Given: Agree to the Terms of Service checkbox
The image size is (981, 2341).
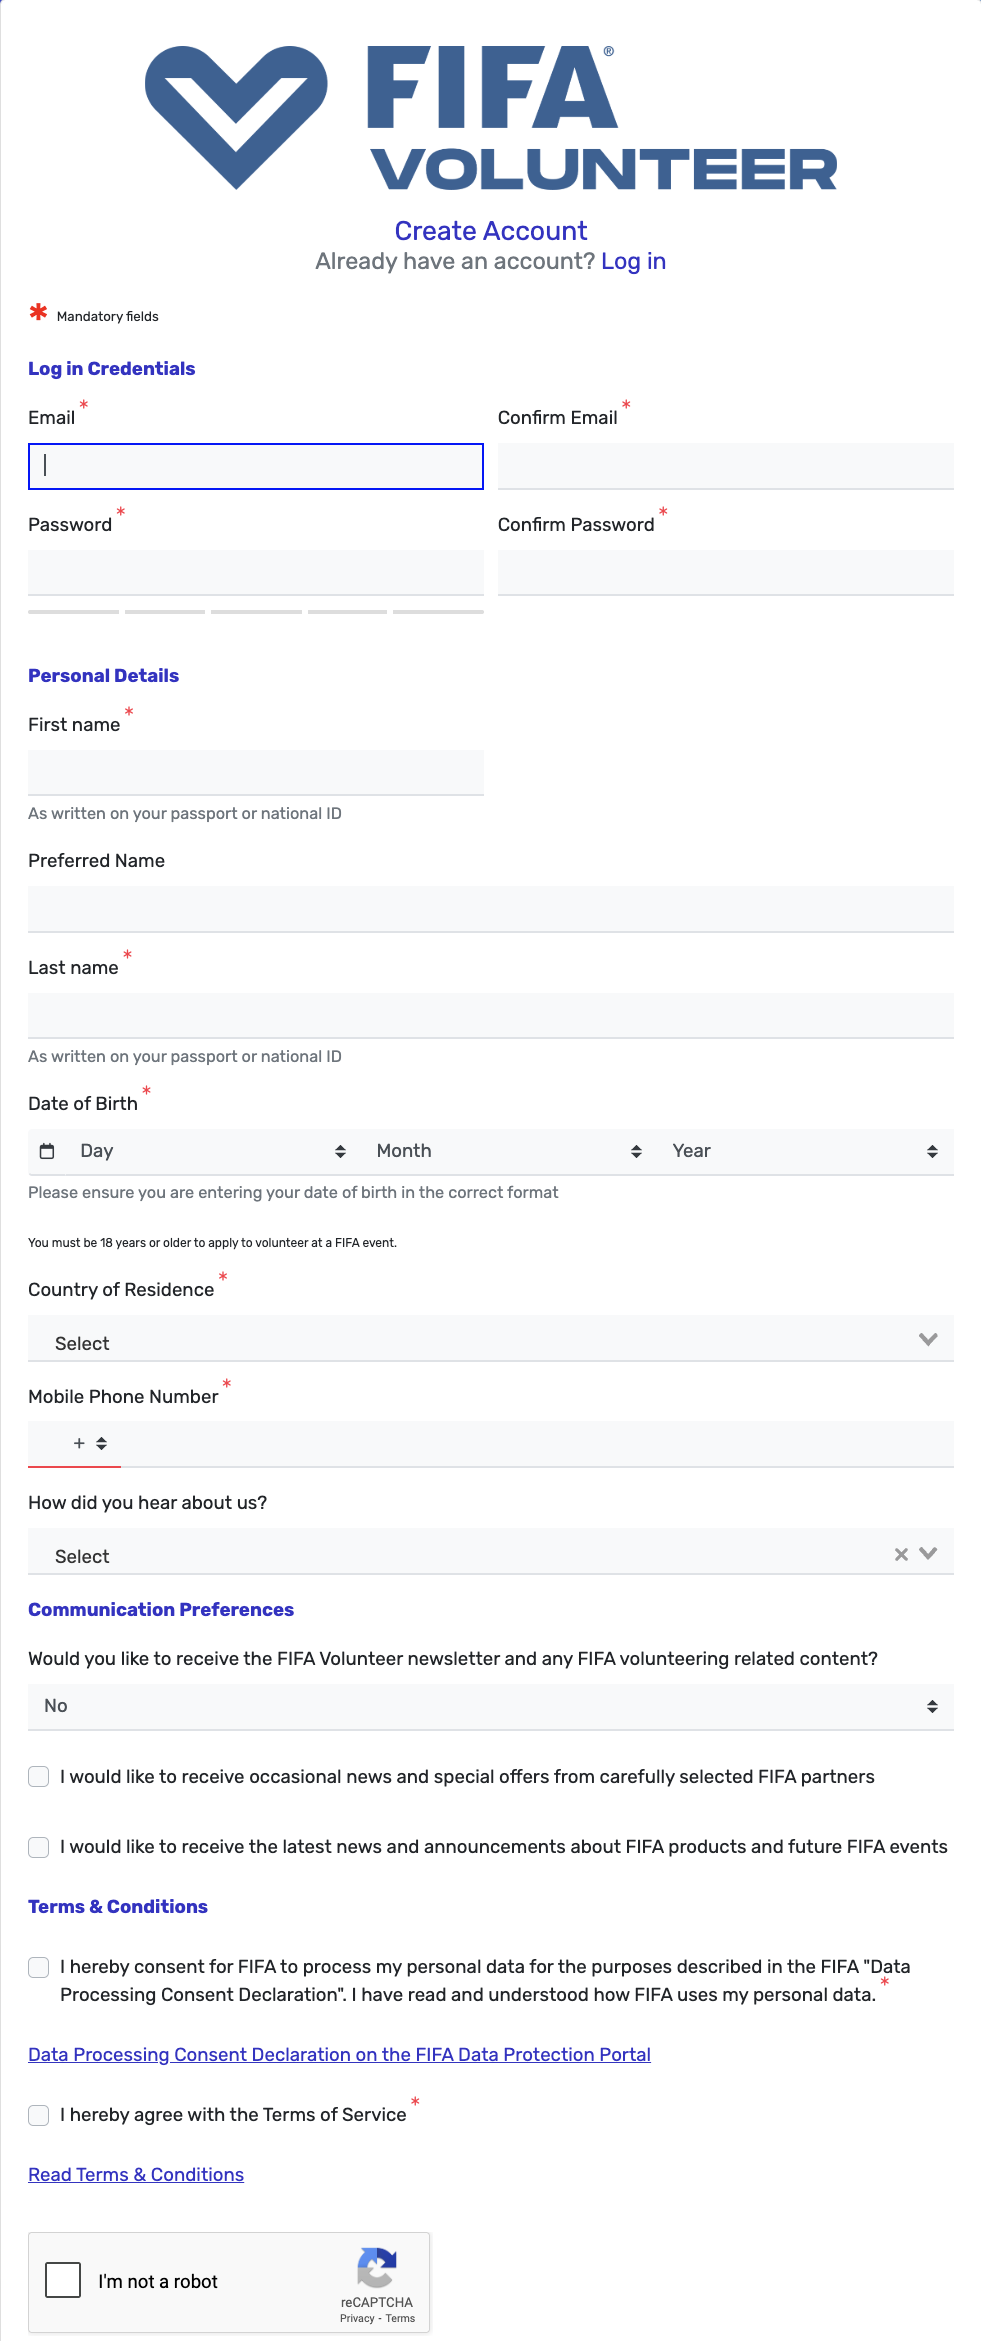Looking at the screenshot, I should 39,2115.
